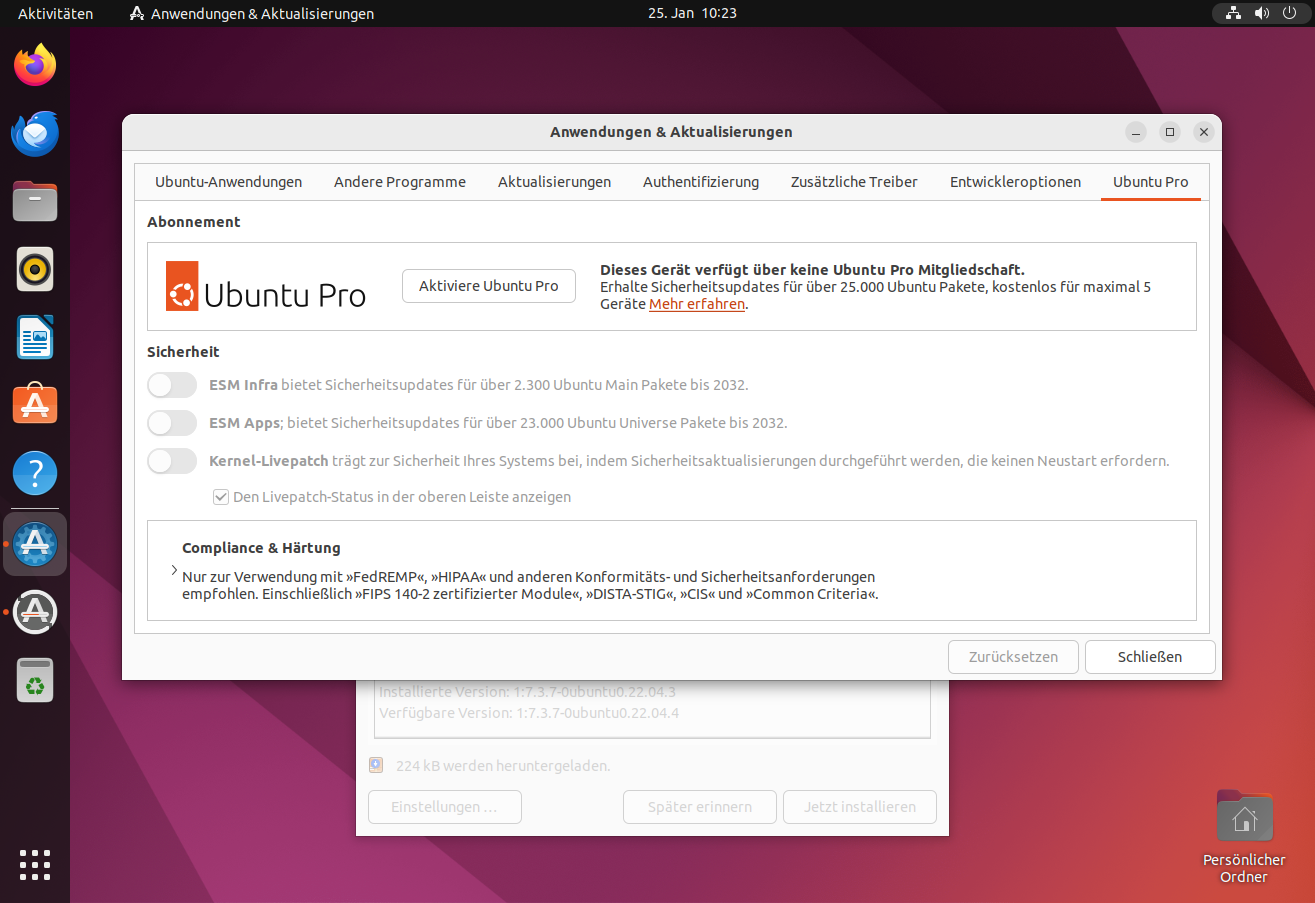Follow the Mehr erfahren link

click(x=697, y=304)
